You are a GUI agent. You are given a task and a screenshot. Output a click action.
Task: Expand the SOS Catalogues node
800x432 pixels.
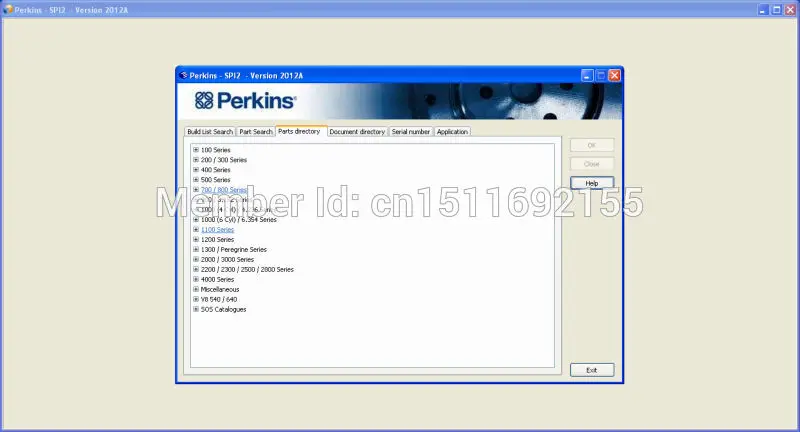click(x=196, y=309)
